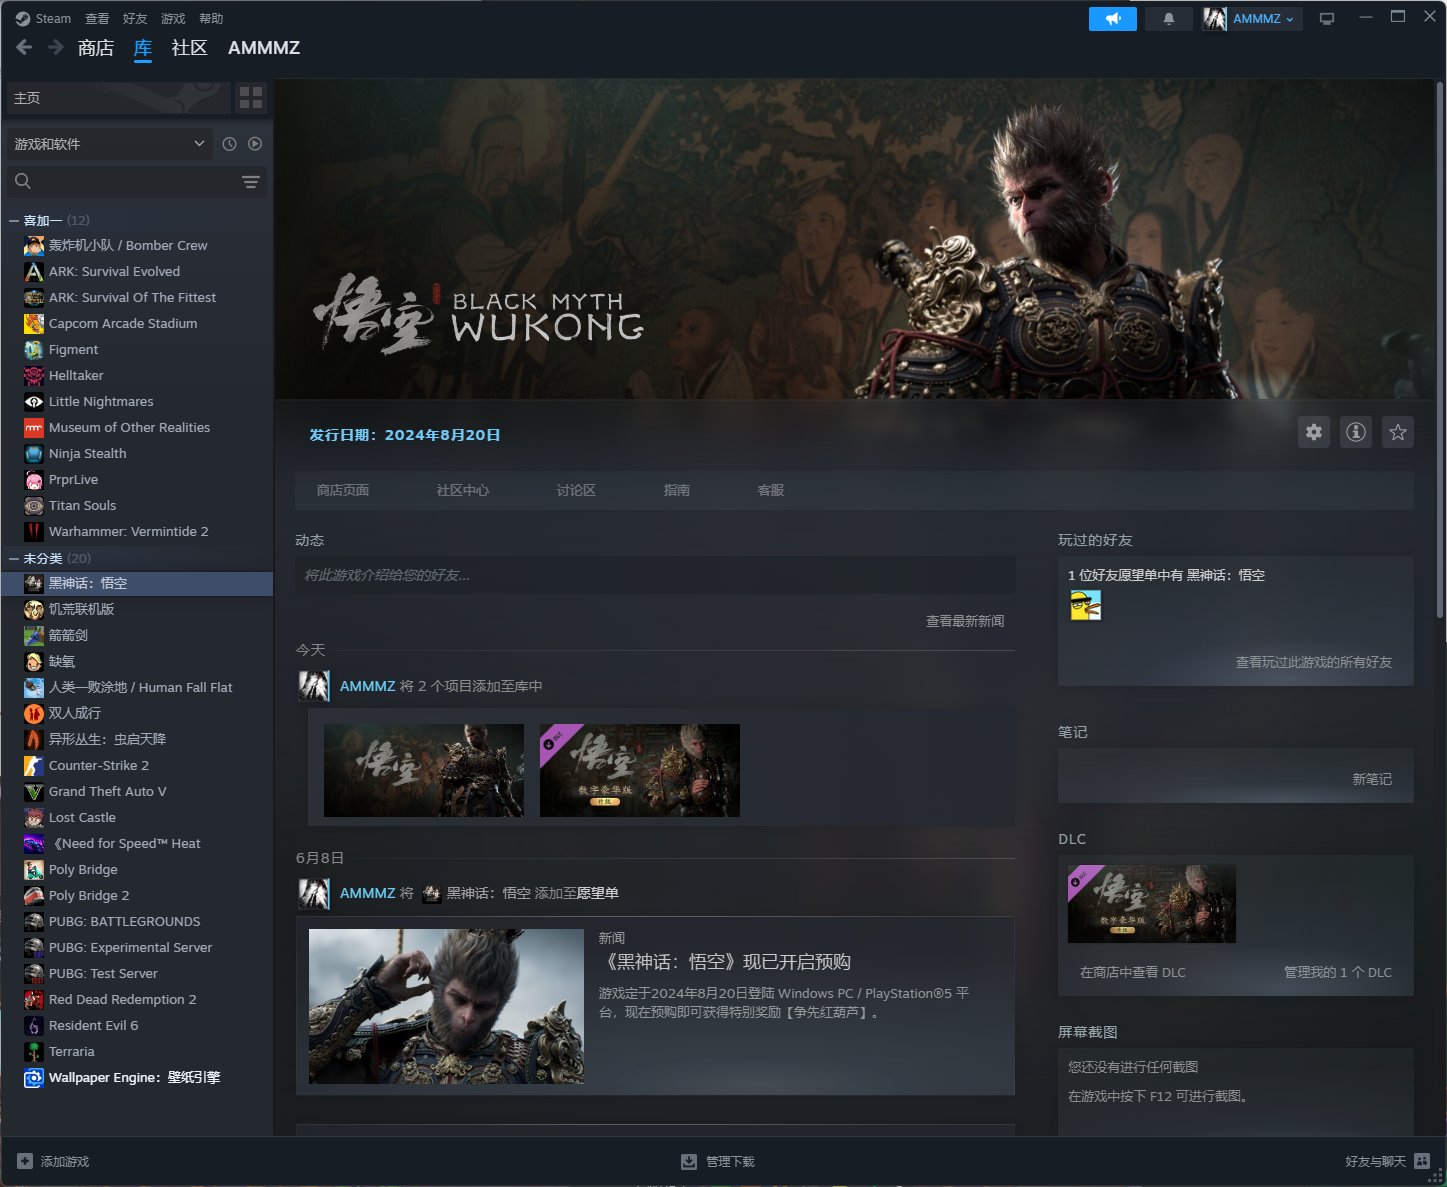Click 在商店中查看 DLC
The width and height of the screenshot is (1447, 1187).
tap(1133, 972)
